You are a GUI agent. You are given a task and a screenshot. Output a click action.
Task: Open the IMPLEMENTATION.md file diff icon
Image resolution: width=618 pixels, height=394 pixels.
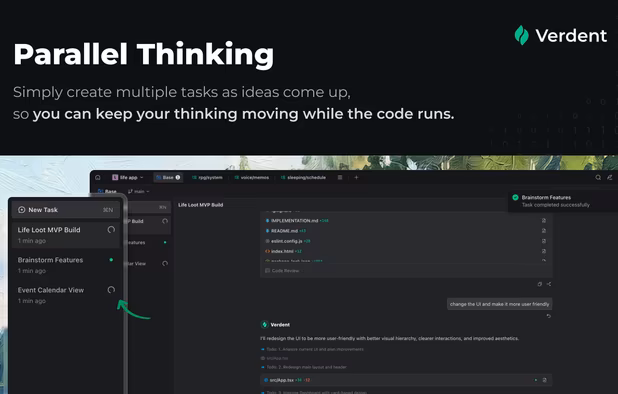click(544, 221)
